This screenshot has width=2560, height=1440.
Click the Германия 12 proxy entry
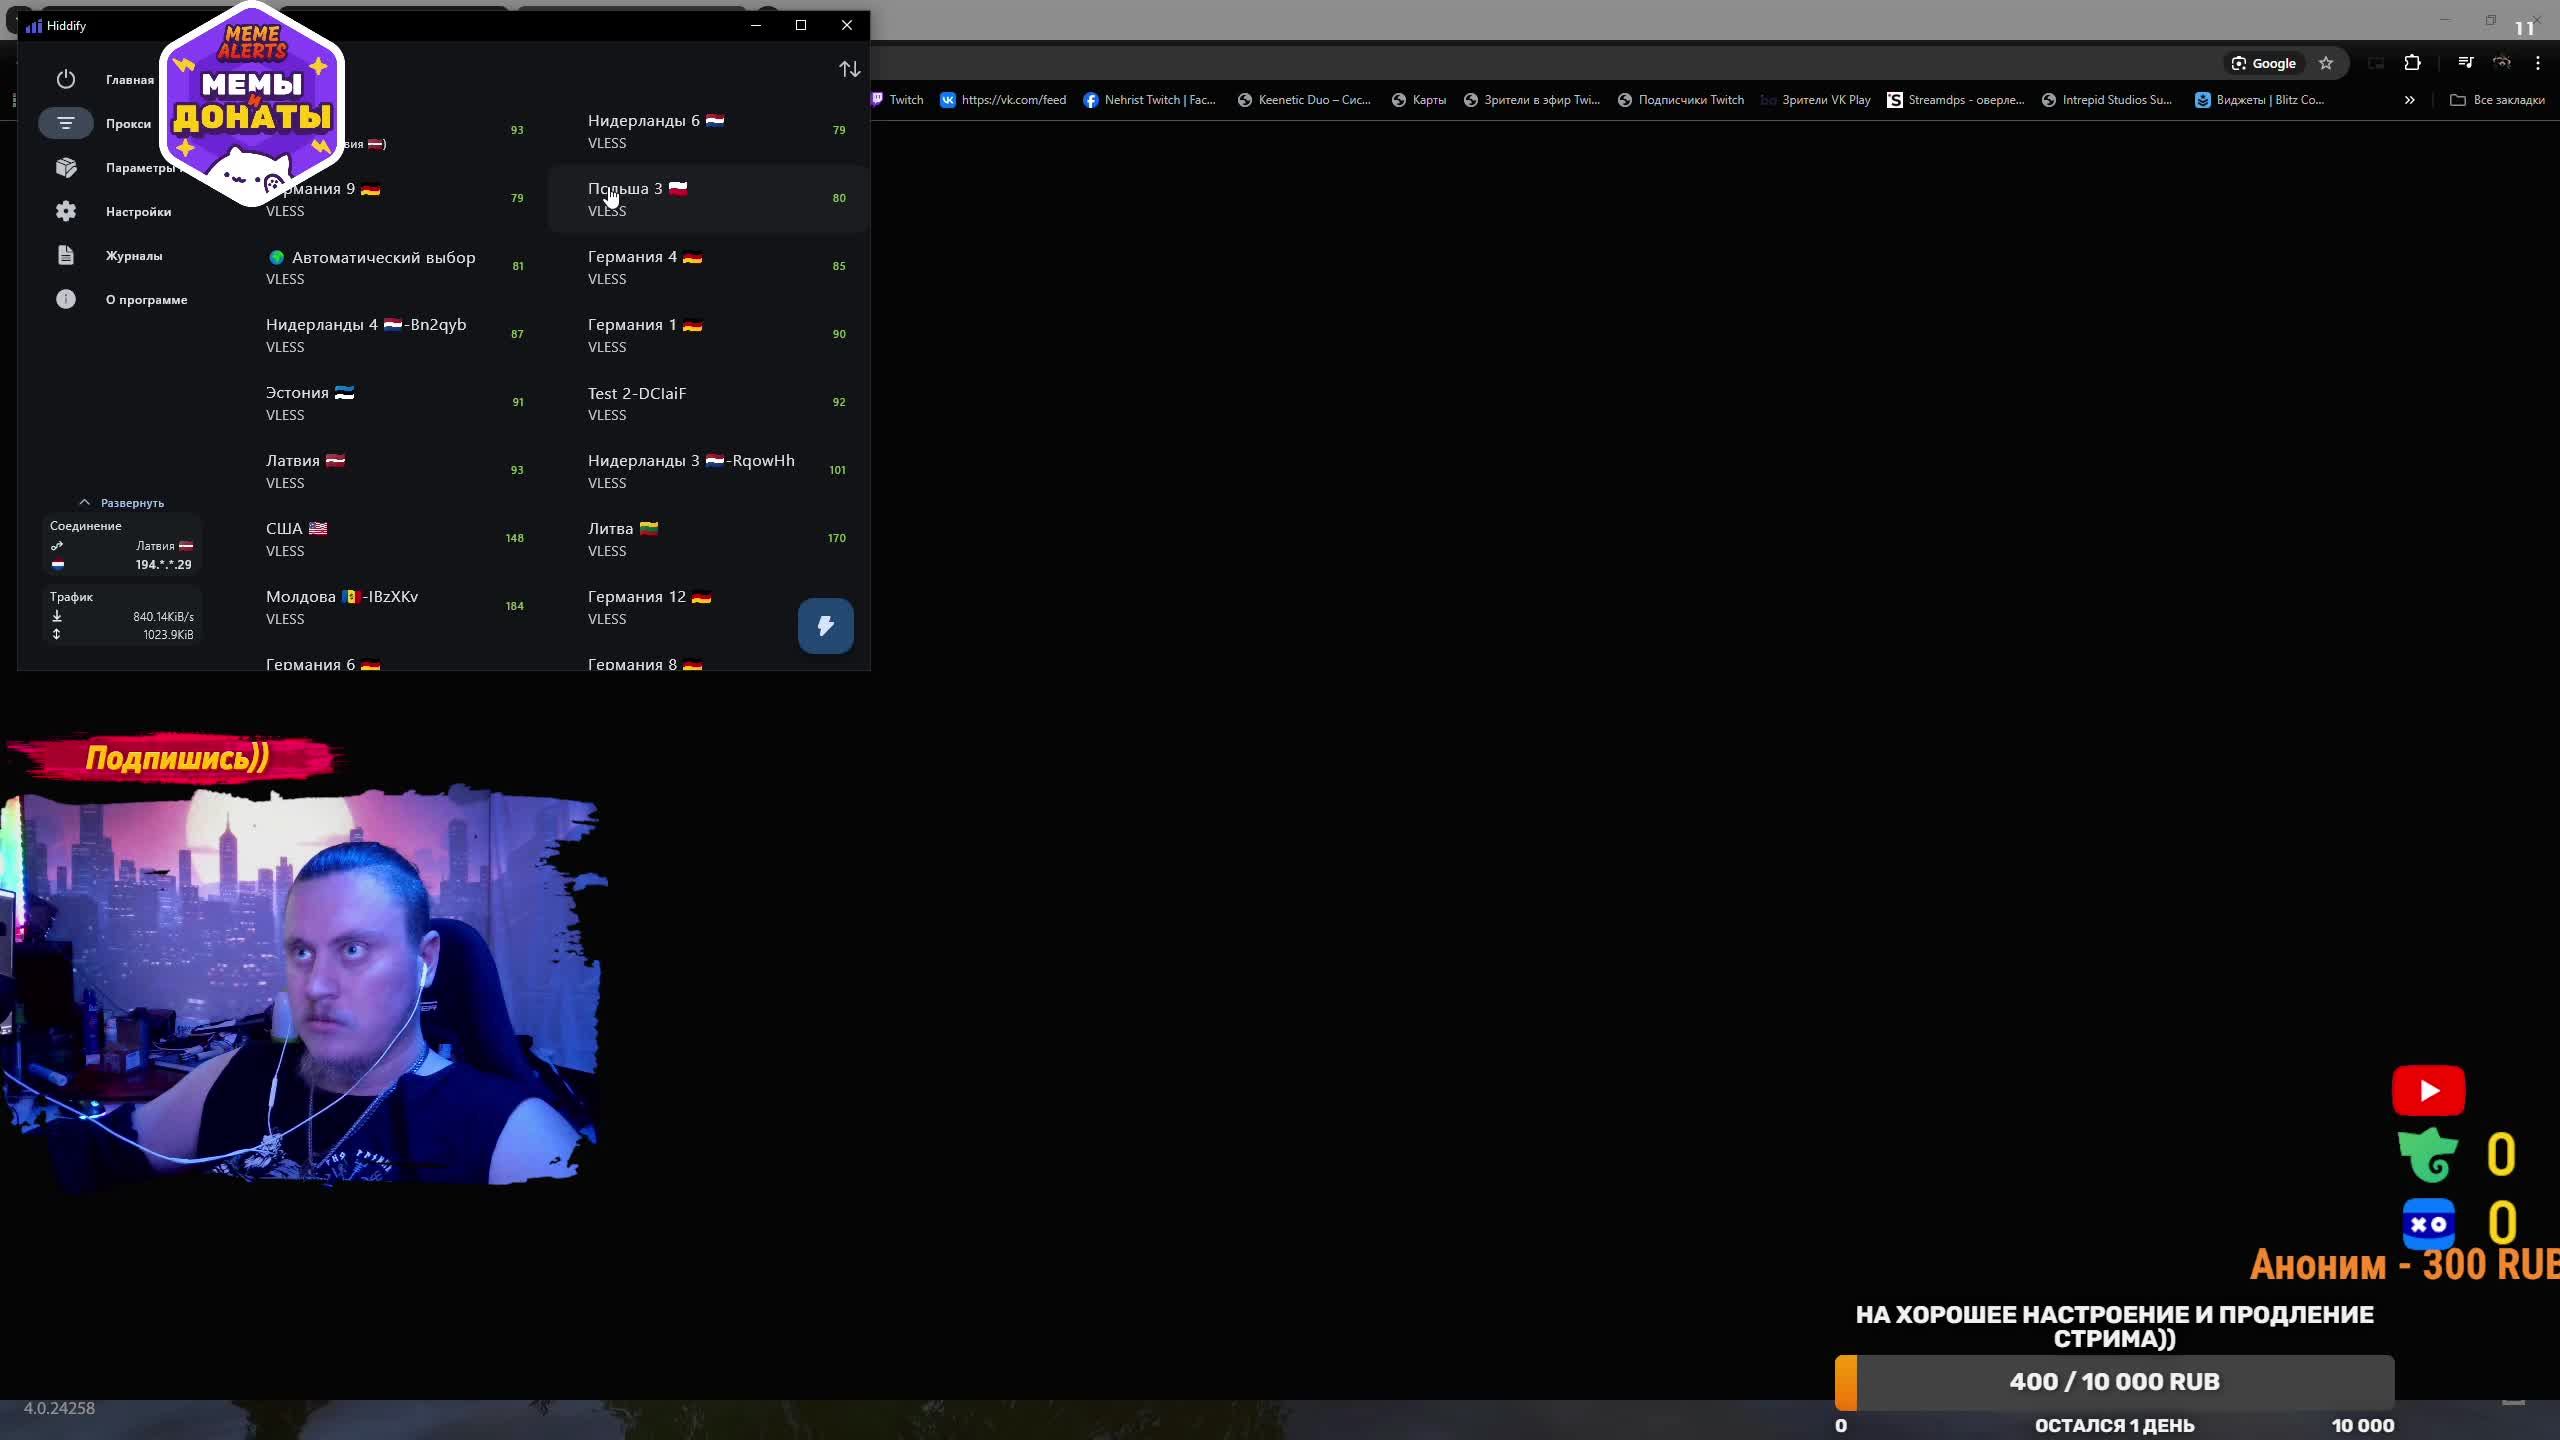coord(650,606)
